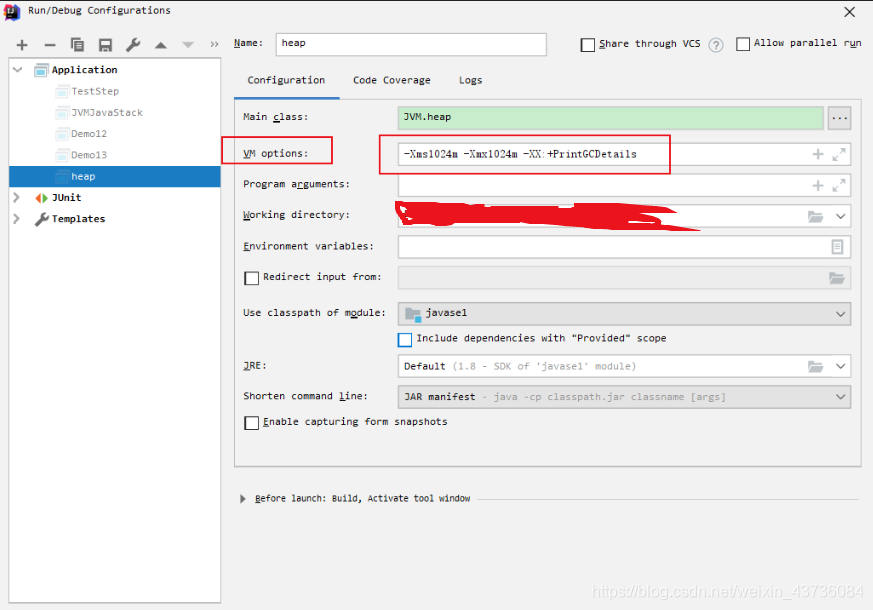Image resolution: width=873 pixels, height=610 pixels.
Task: Expand the Templates tree node
Action: [x=16, y=219]
